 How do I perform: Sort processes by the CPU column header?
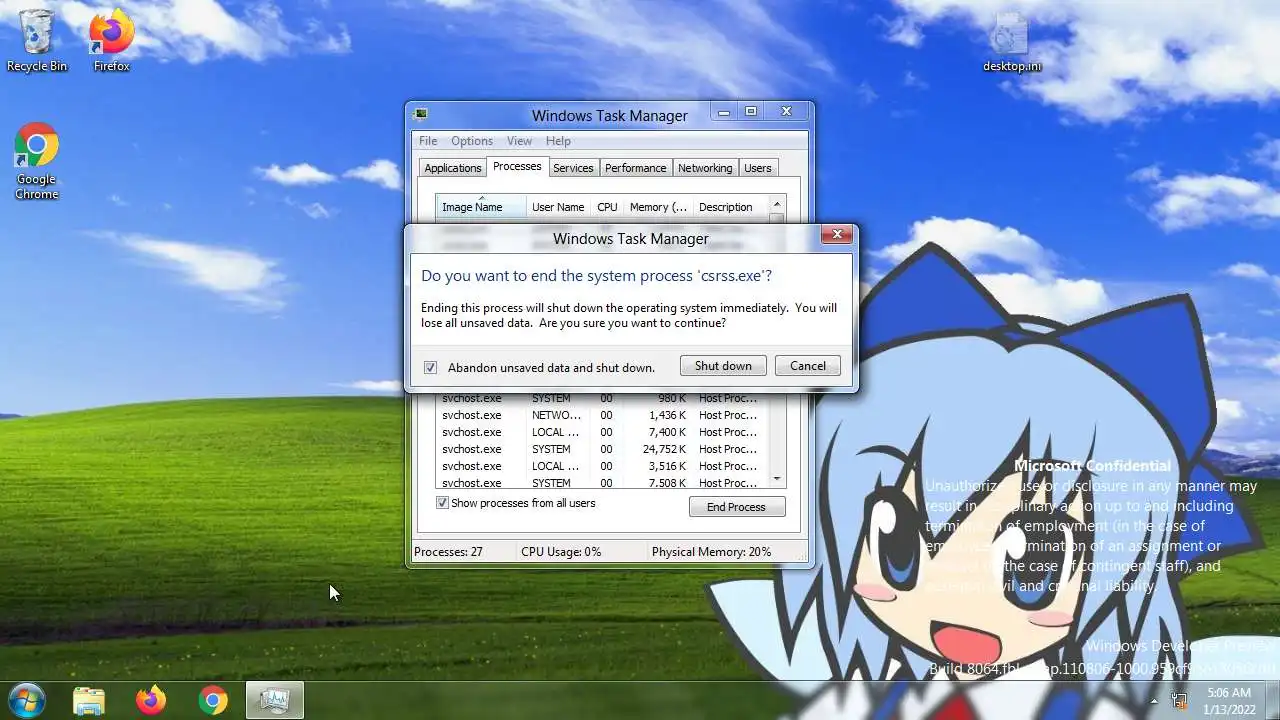click(607, 207)
